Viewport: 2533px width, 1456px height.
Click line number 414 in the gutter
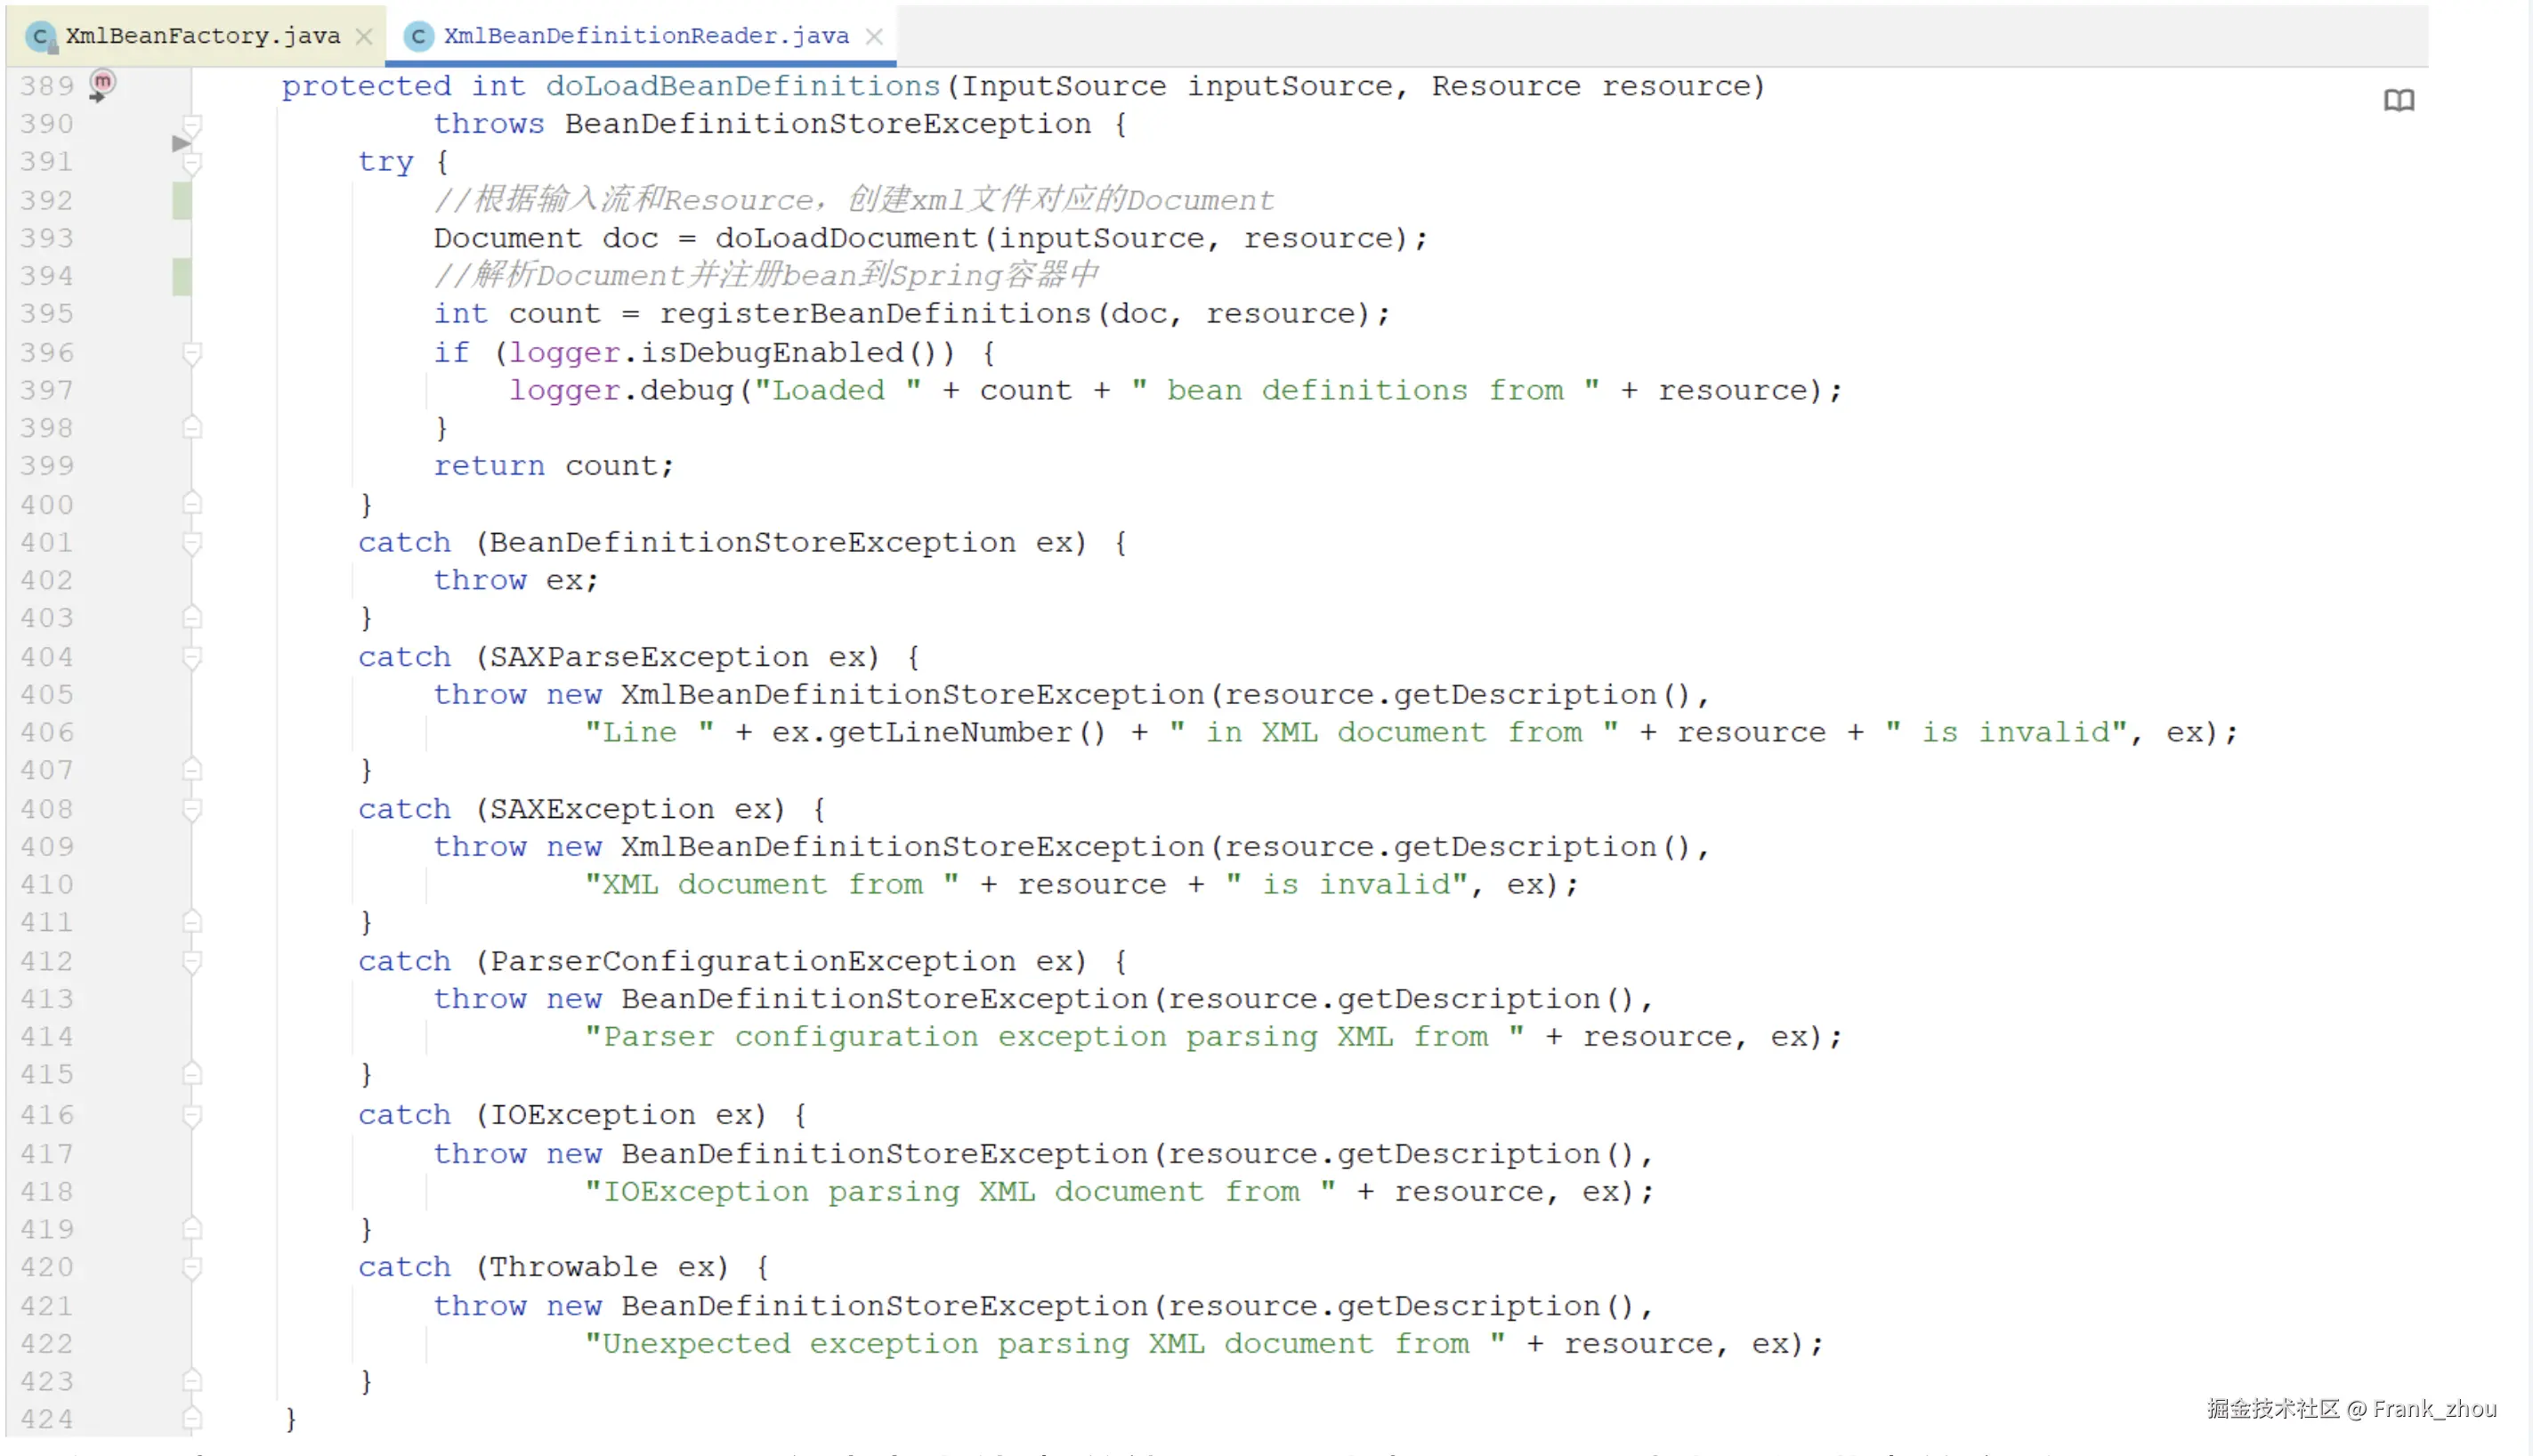(x=47, y=1037)
